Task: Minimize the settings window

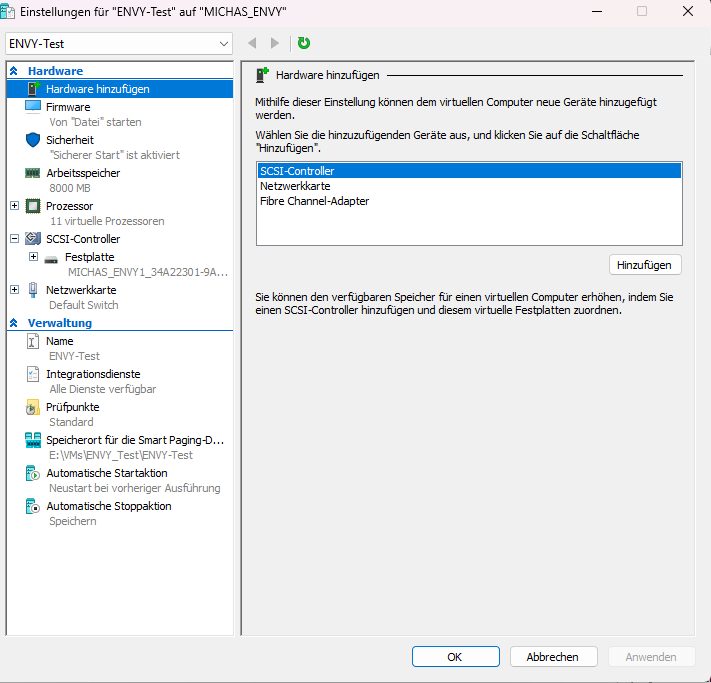Action: point(597,11)
